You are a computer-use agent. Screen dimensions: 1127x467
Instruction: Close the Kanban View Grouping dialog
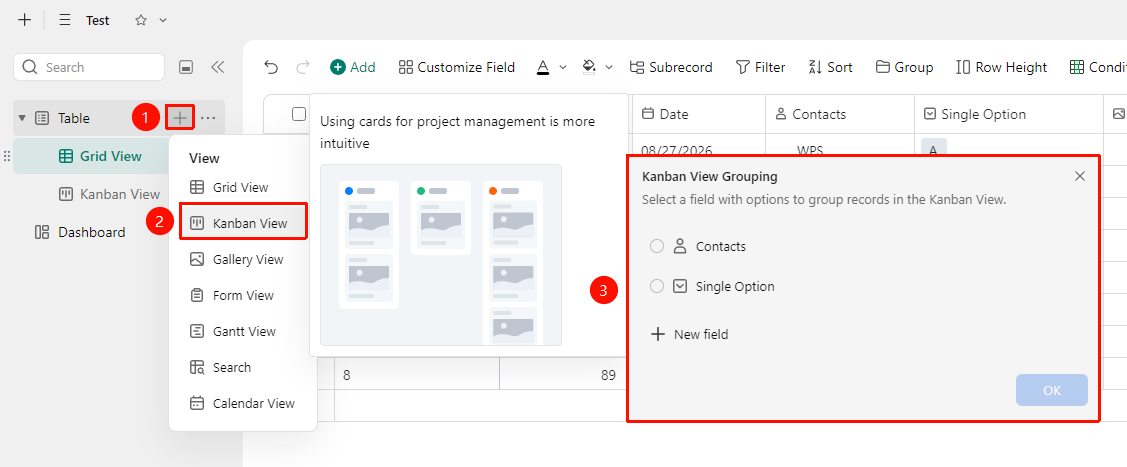tap(1080, 176)
